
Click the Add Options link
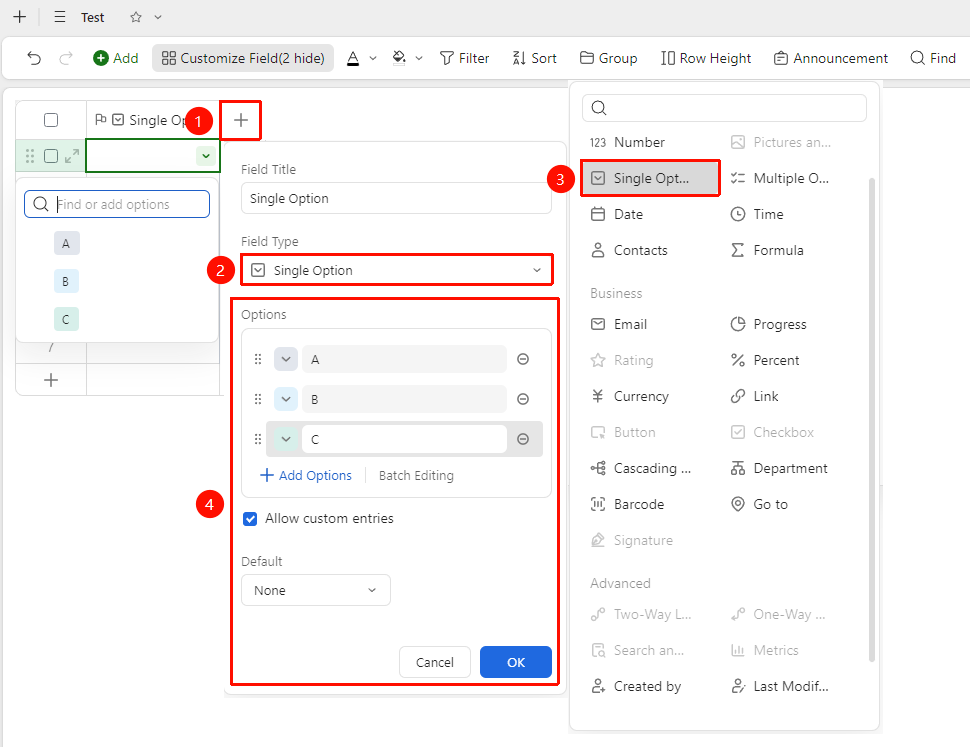tap(306, 476)
